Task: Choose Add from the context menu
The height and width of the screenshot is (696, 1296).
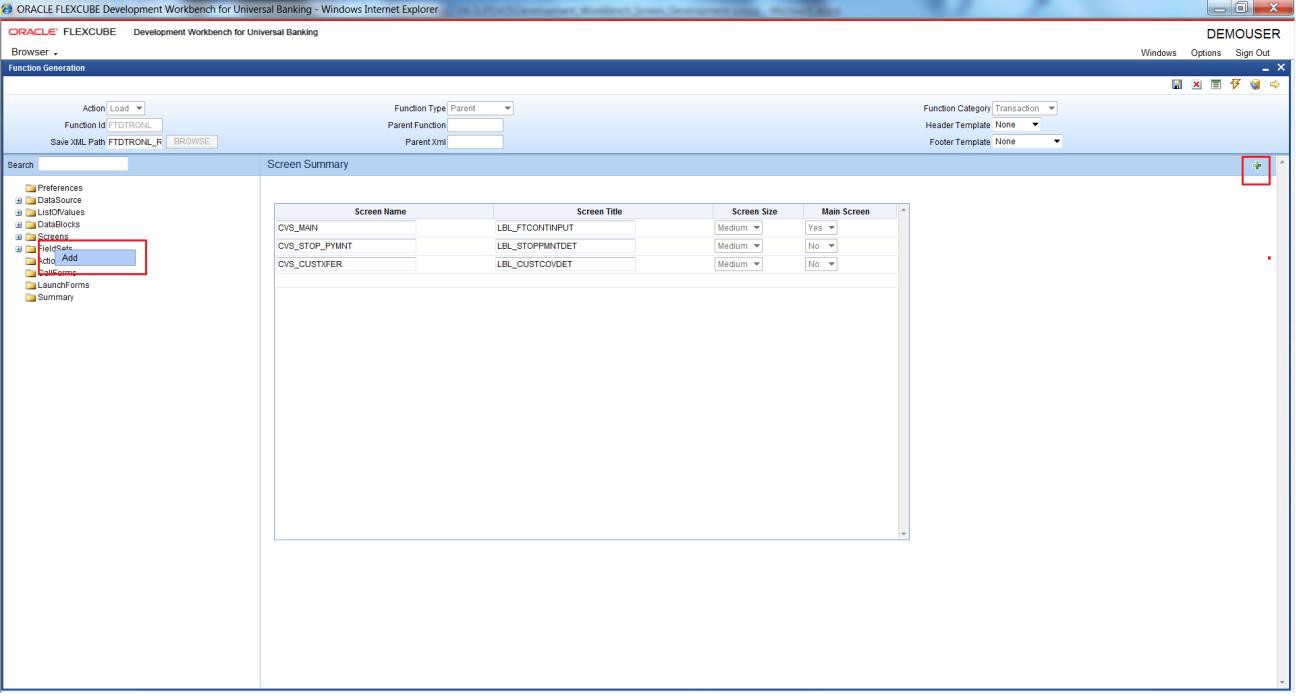Action: point(95,258)
